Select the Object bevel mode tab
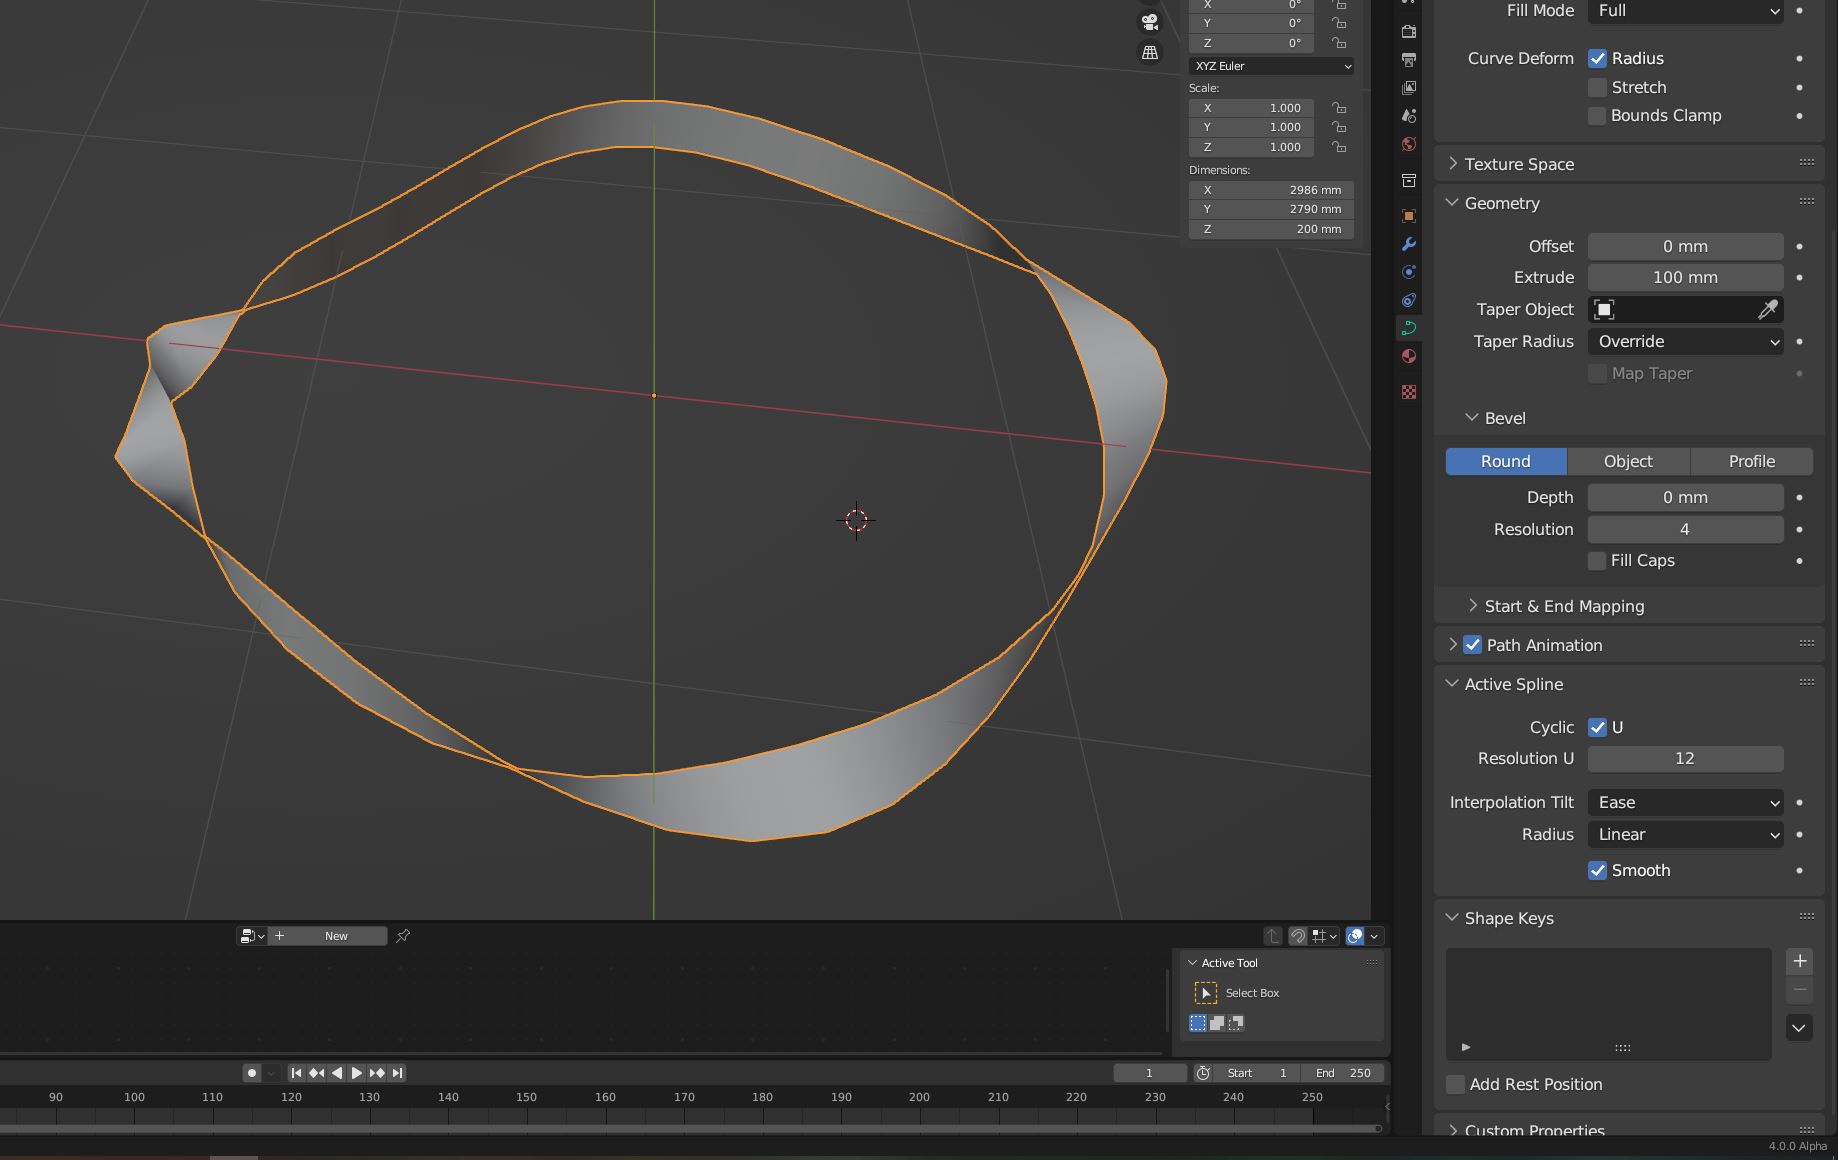The height and width of the screenshot is (1160, 1838). click(1628, 462)
